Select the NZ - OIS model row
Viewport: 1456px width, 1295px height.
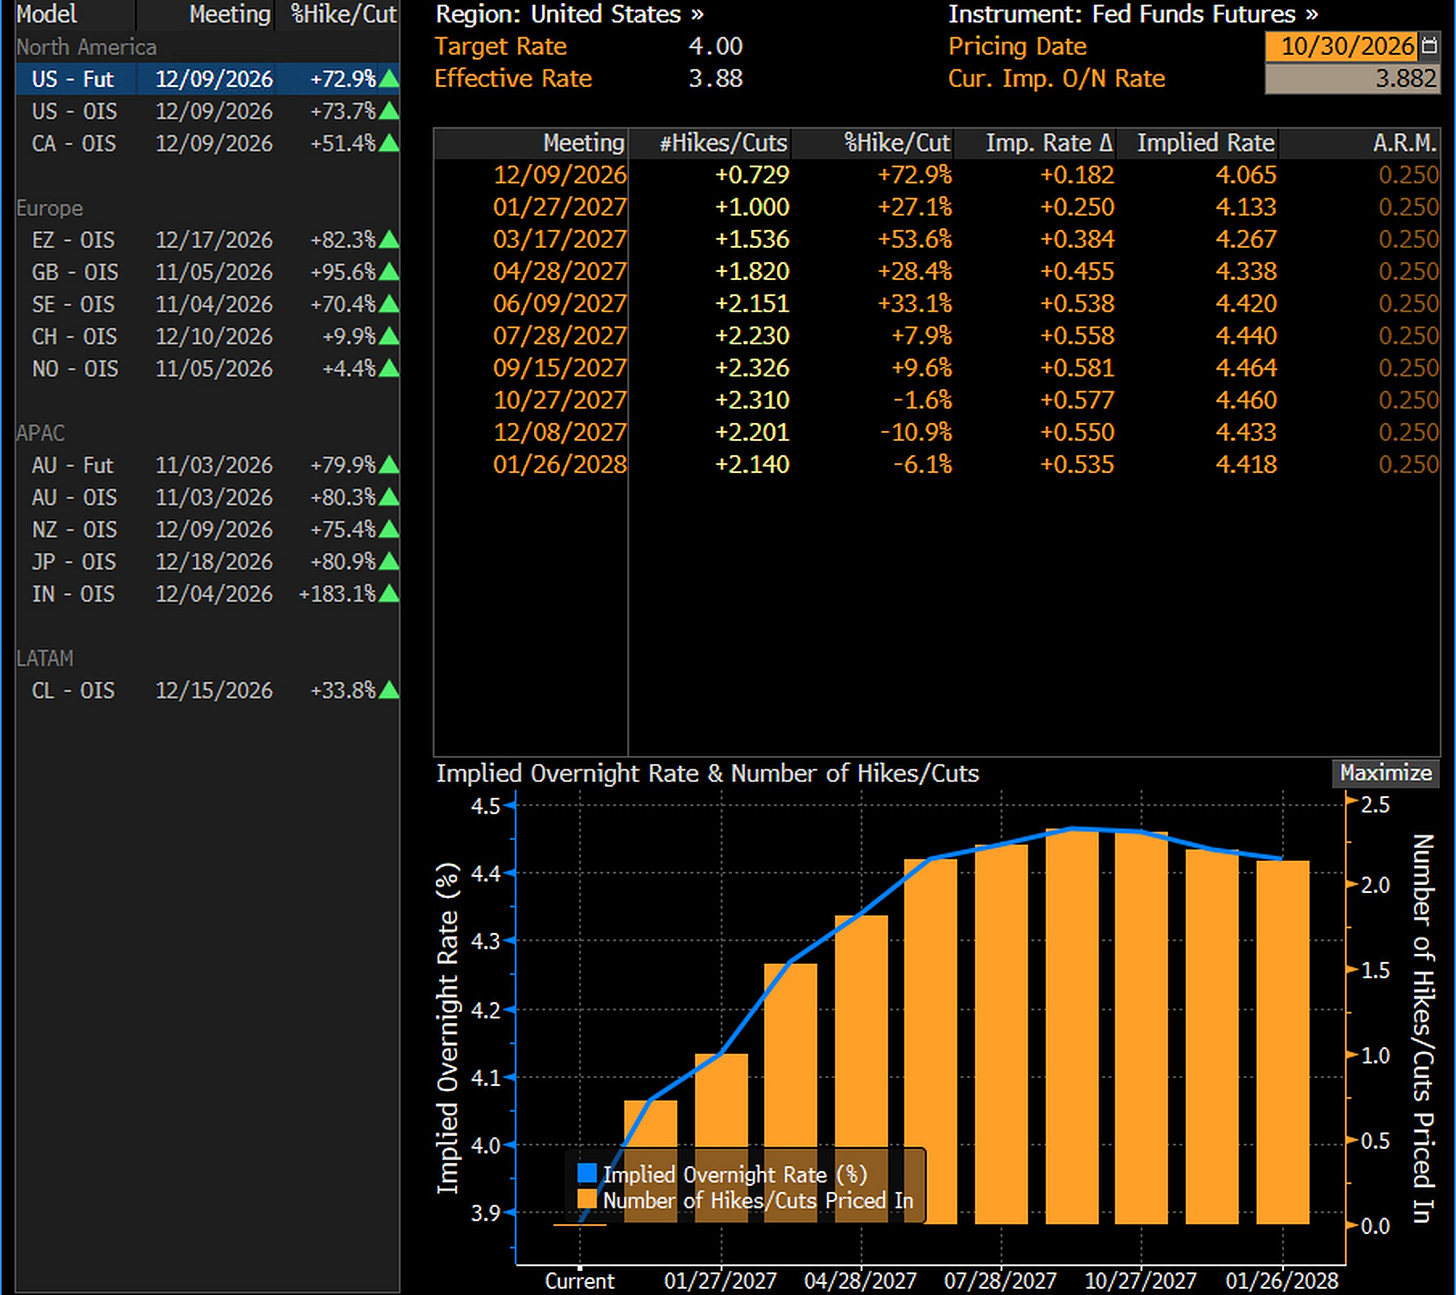(x=207, y=529)
